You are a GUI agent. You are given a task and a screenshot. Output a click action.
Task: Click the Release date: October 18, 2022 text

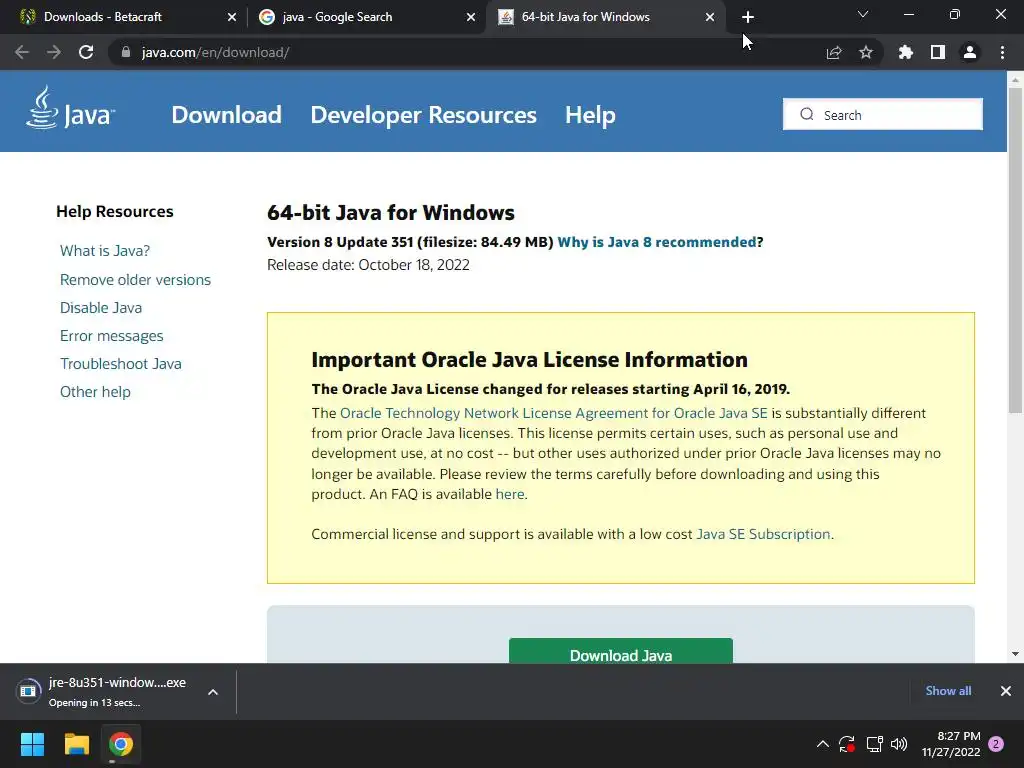[x=368, y=265]
